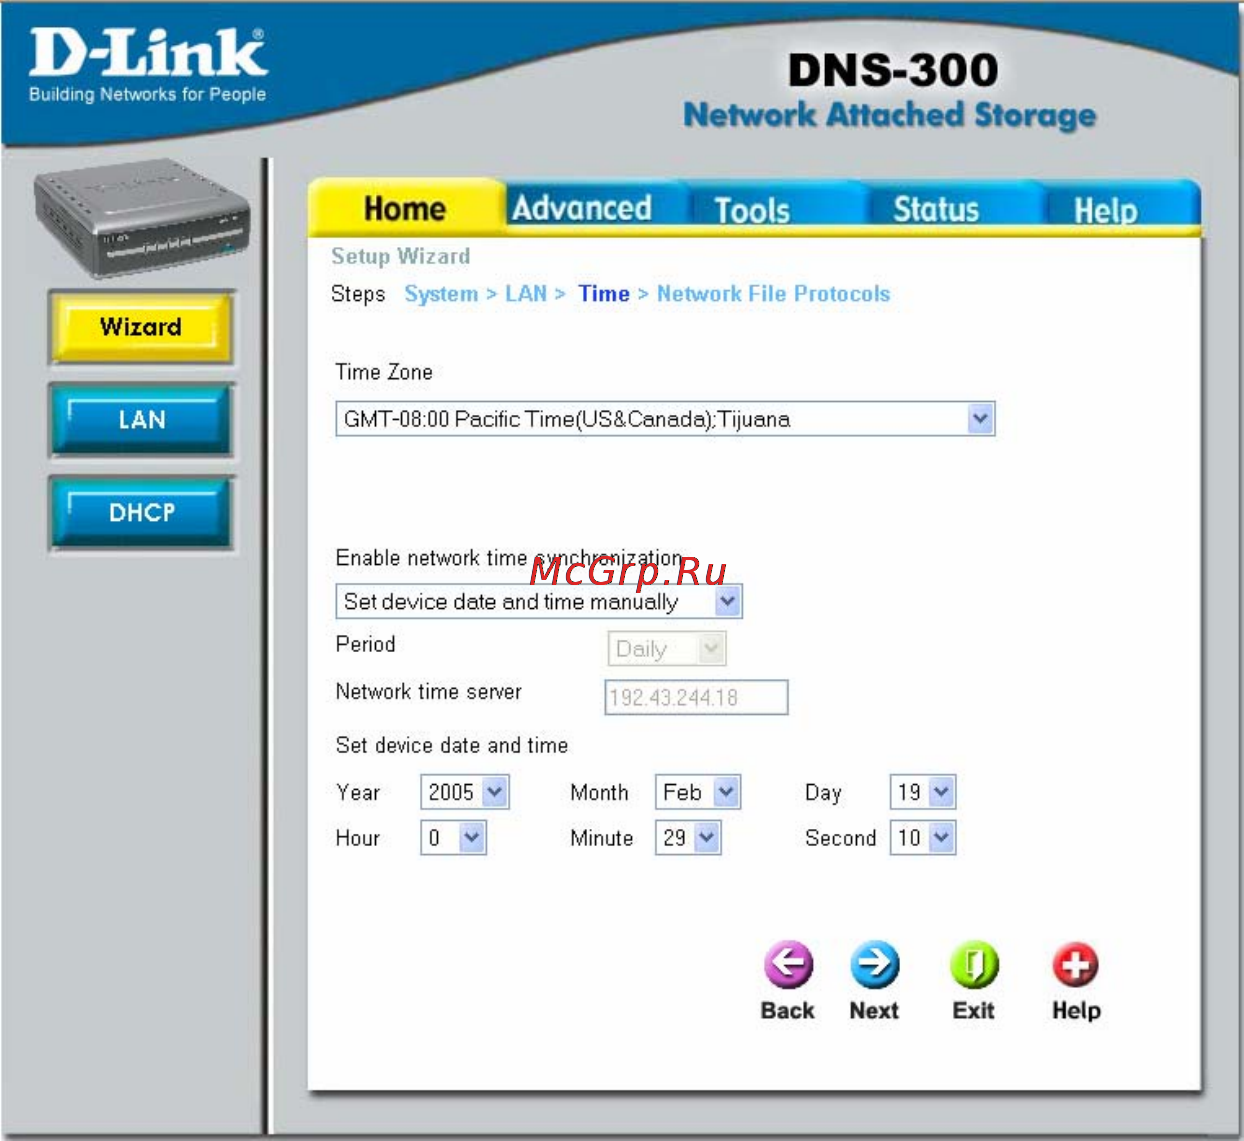Screen dimensions: 1244x1141
Task: Click the Time Zone label
Action: pos(384,372)
